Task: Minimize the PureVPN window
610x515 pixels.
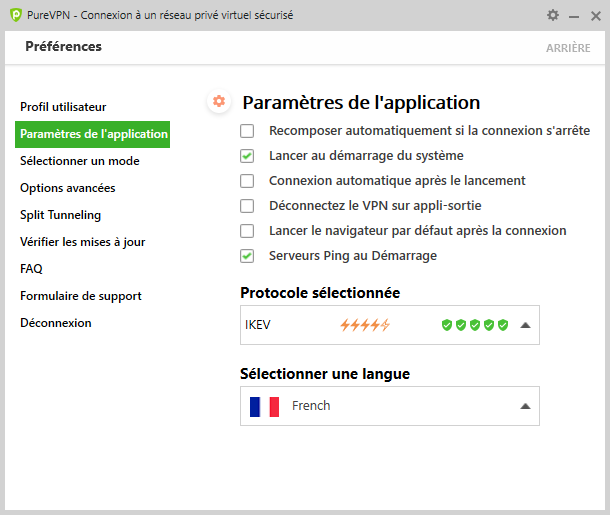Action: tap(574, 16)
